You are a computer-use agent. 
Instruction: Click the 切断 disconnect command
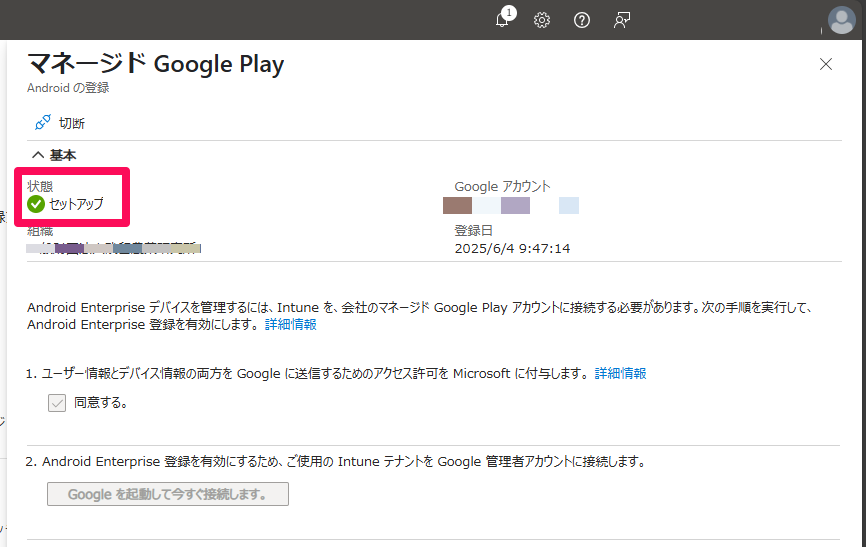pyautogui.click(x=60, y=123)
